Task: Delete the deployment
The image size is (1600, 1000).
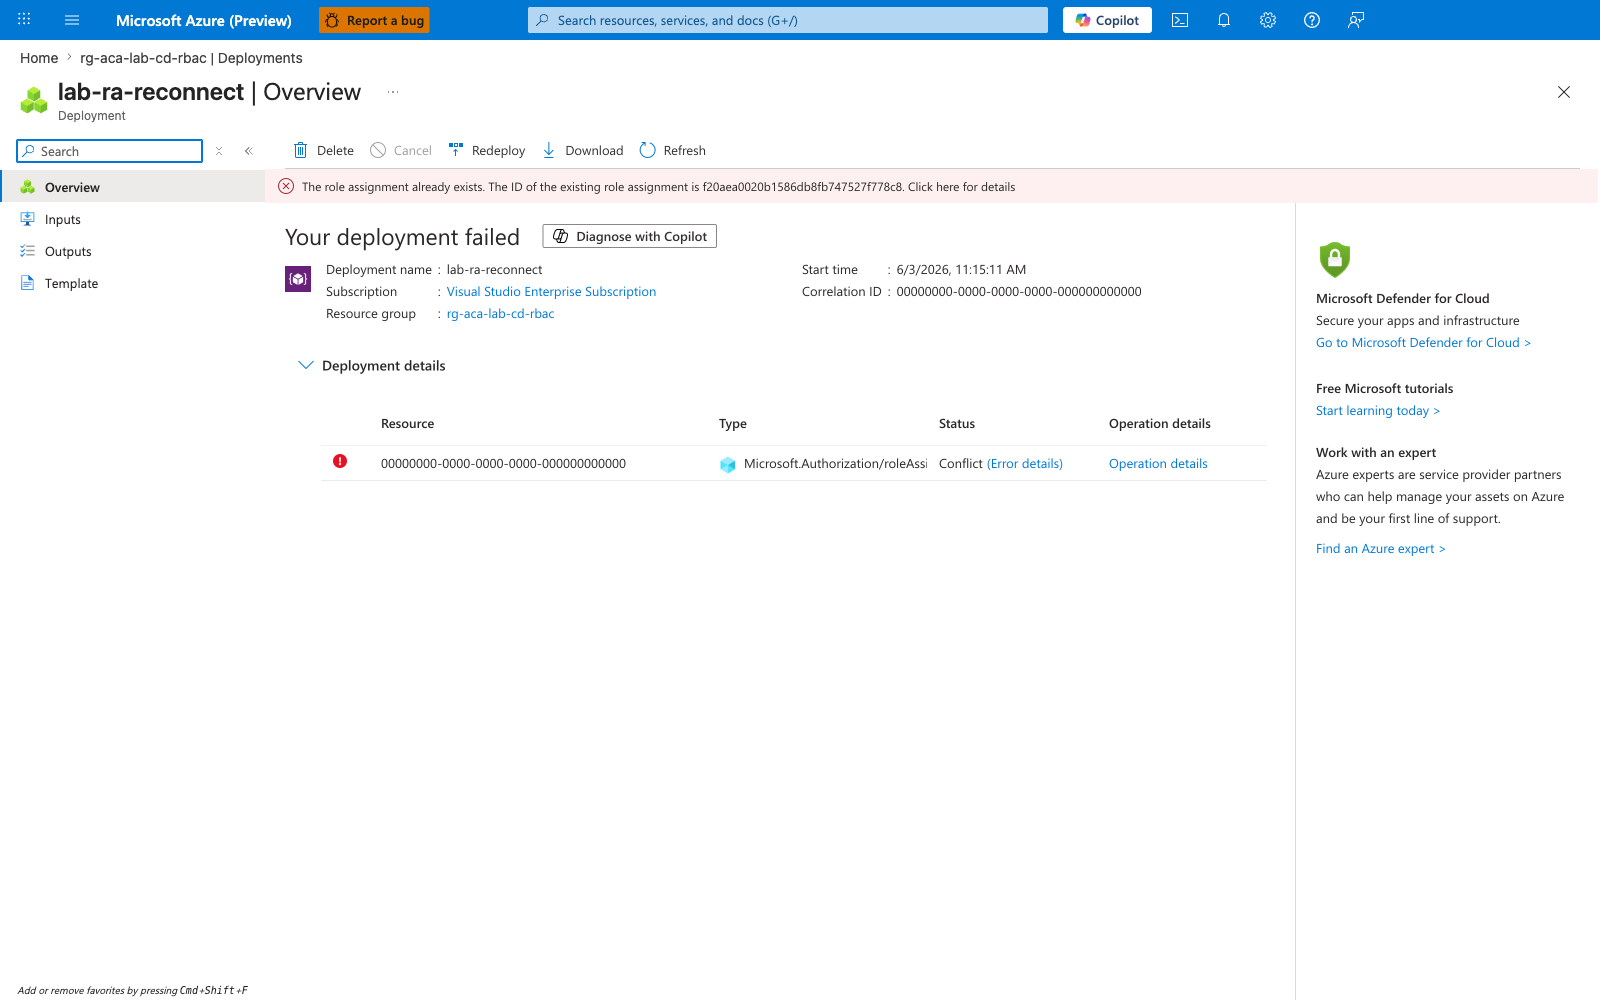Action: (323, 150)
